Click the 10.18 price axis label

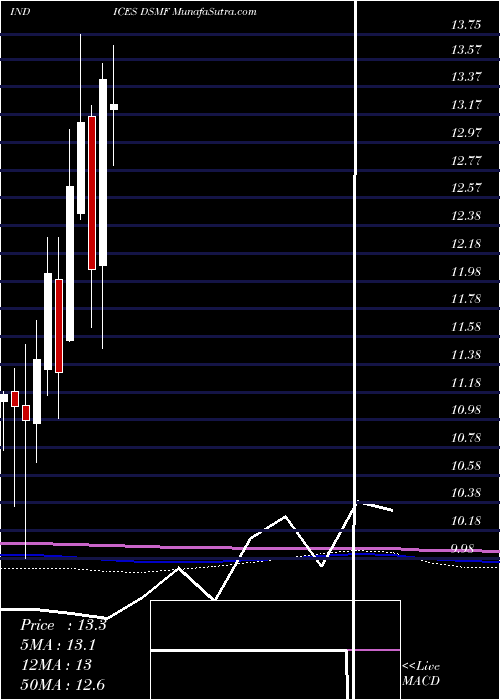click(466, 521)
